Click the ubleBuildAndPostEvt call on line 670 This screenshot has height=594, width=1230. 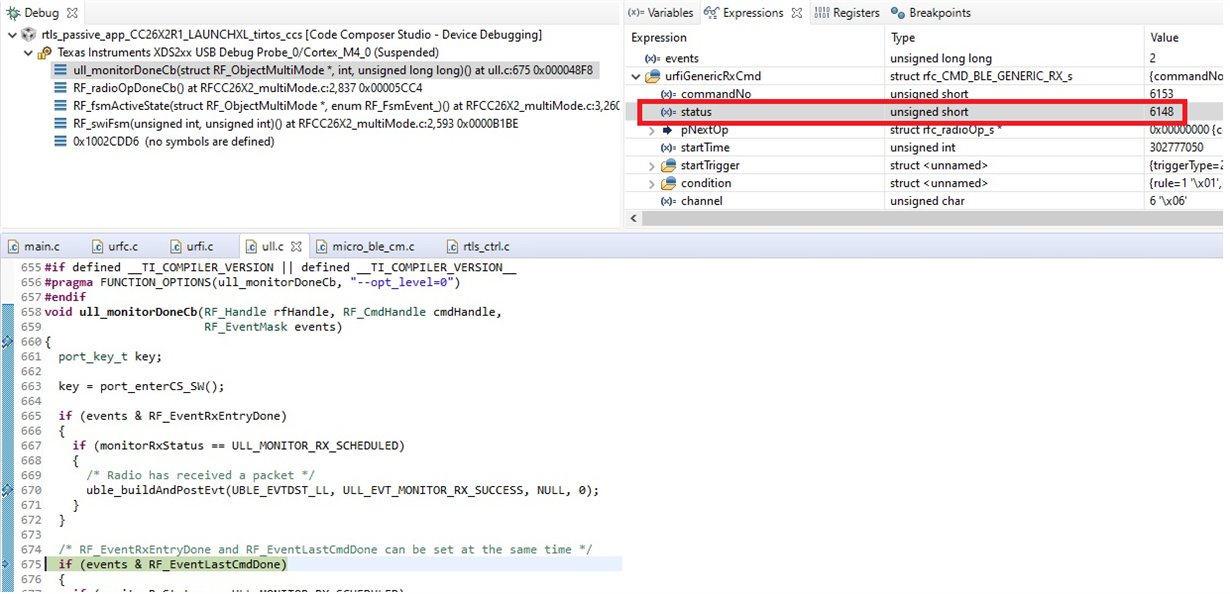[x=342, y=490]
